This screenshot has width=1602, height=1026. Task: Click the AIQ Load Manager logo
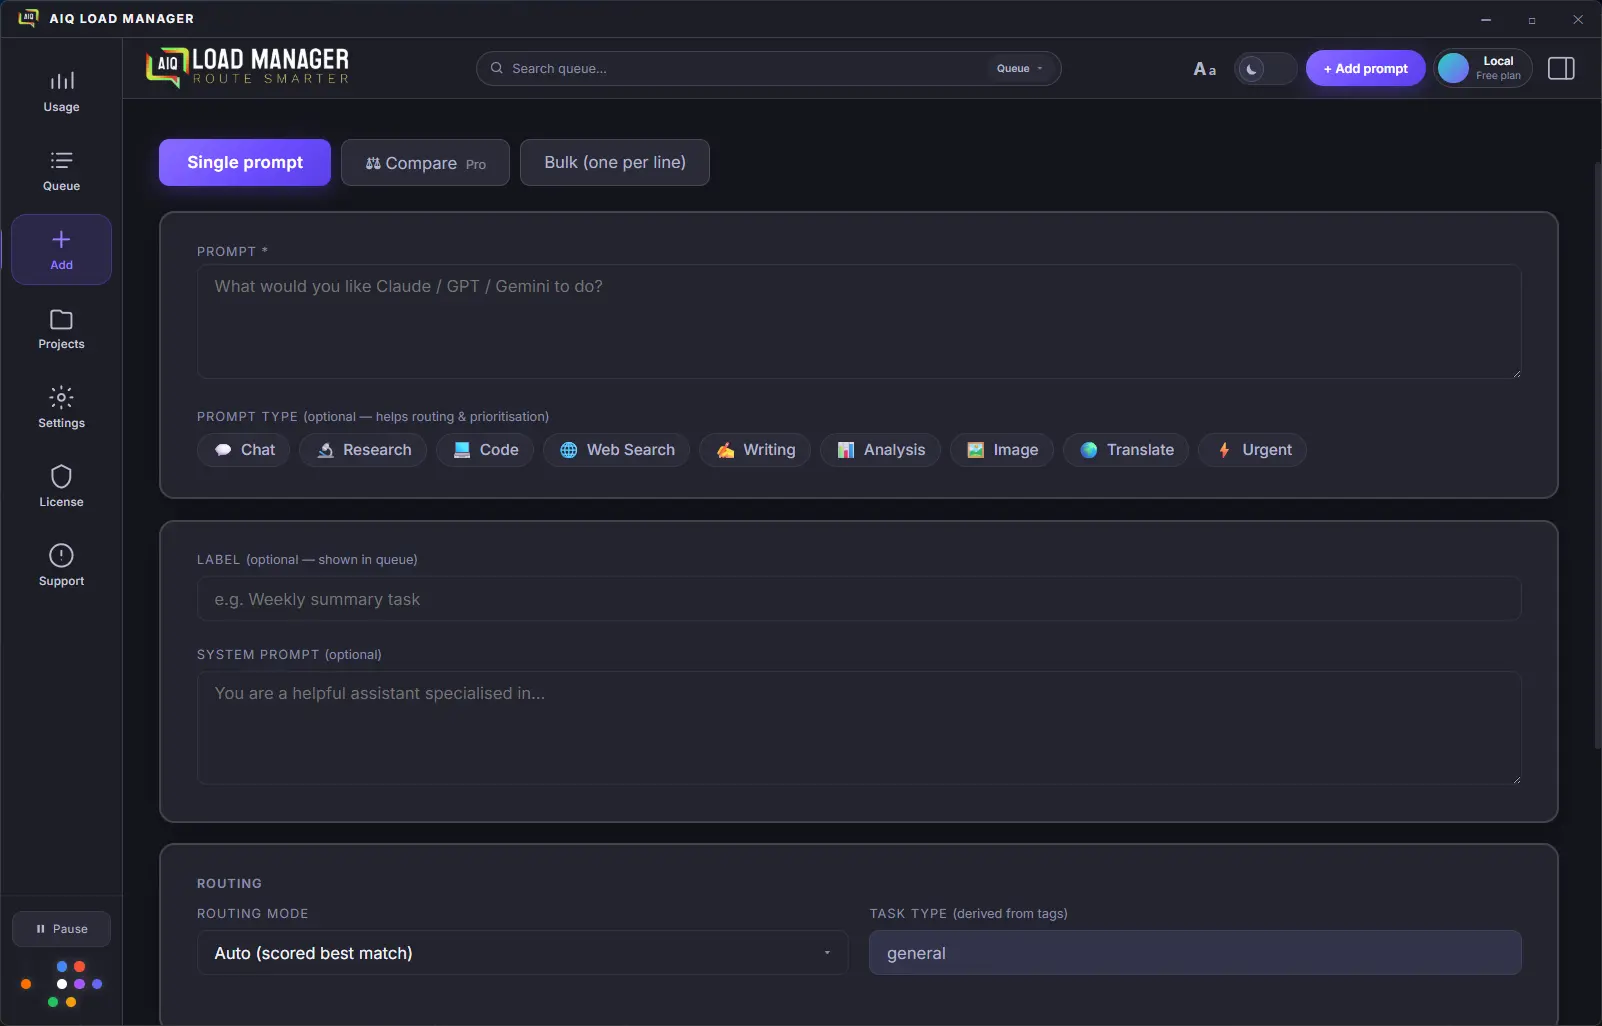[248, 67]
